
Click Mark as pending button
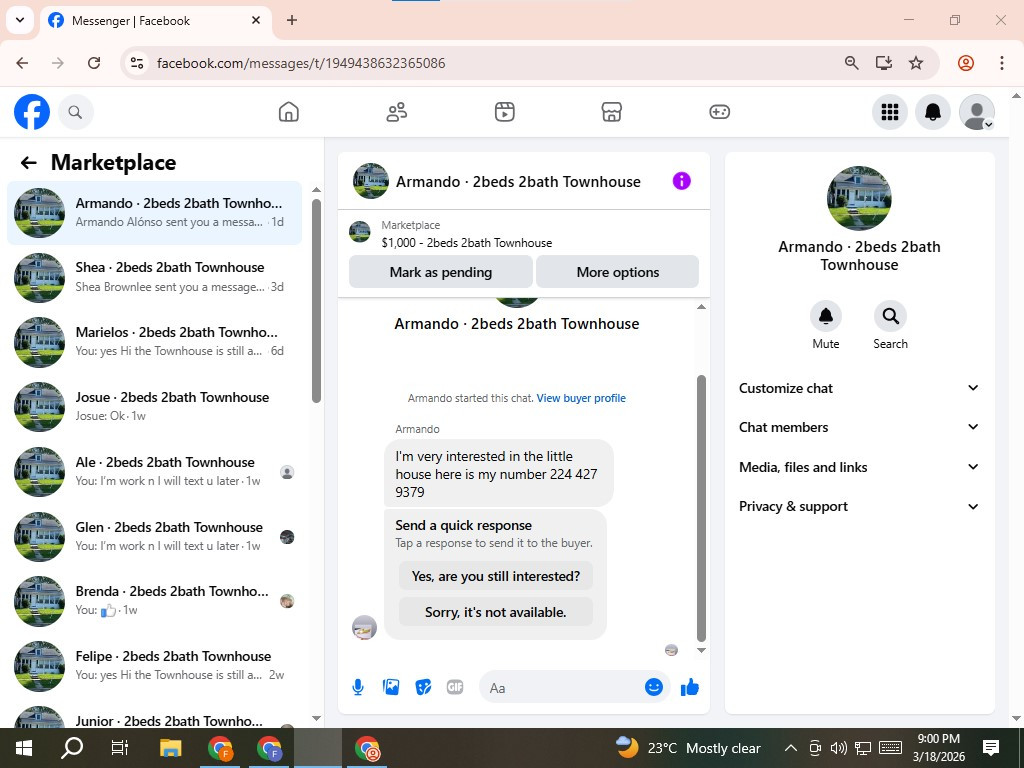tap(441, 272)
